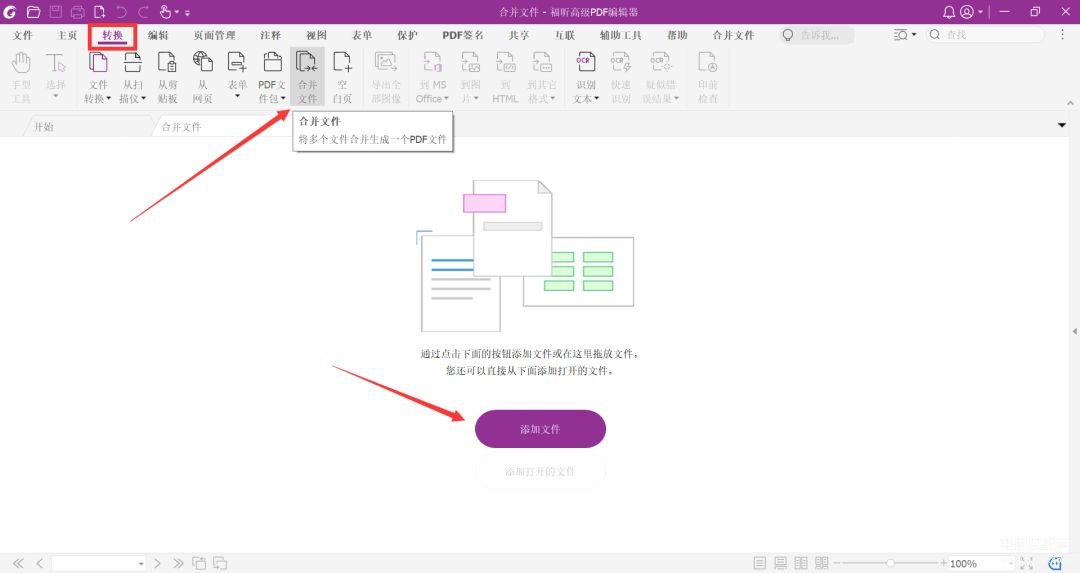Create PDF 从网页 from web page
Viewport: 1080px width, 573px height.
(202, 78)
